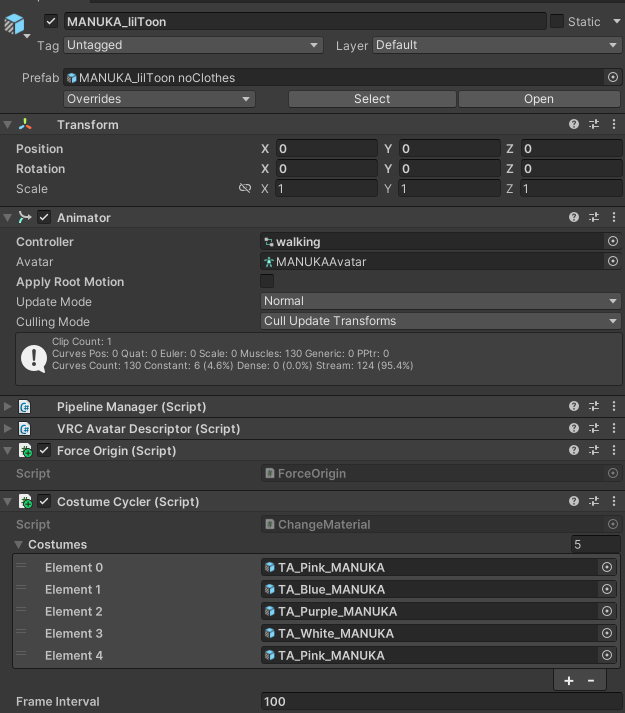Viewport: 625px width, 713px height.
Task: Open Pipeline Manager three-dot menu
Action: coord(614,406)
